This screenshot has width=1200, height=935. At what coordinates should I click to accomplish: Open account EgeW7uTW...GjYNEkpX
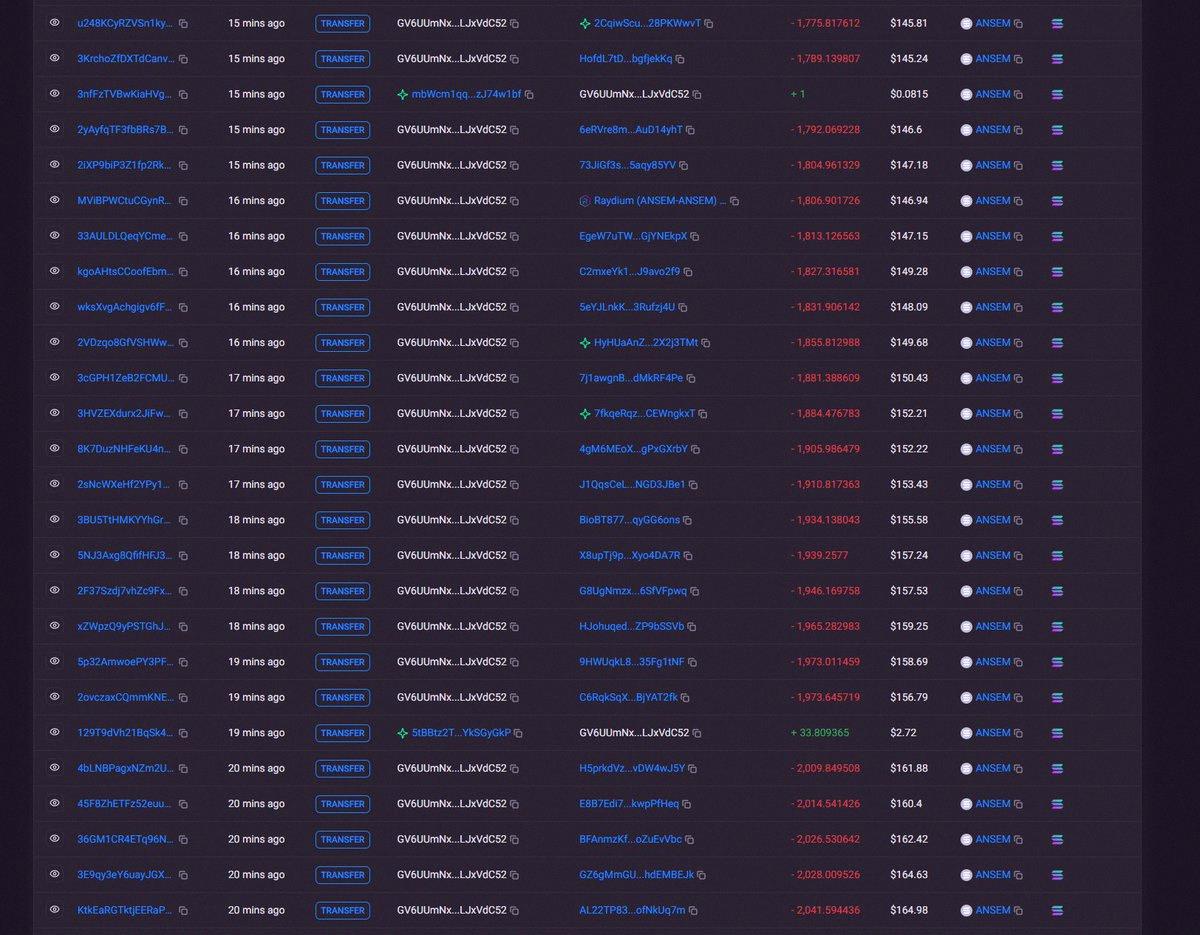(x=633, y=236)
